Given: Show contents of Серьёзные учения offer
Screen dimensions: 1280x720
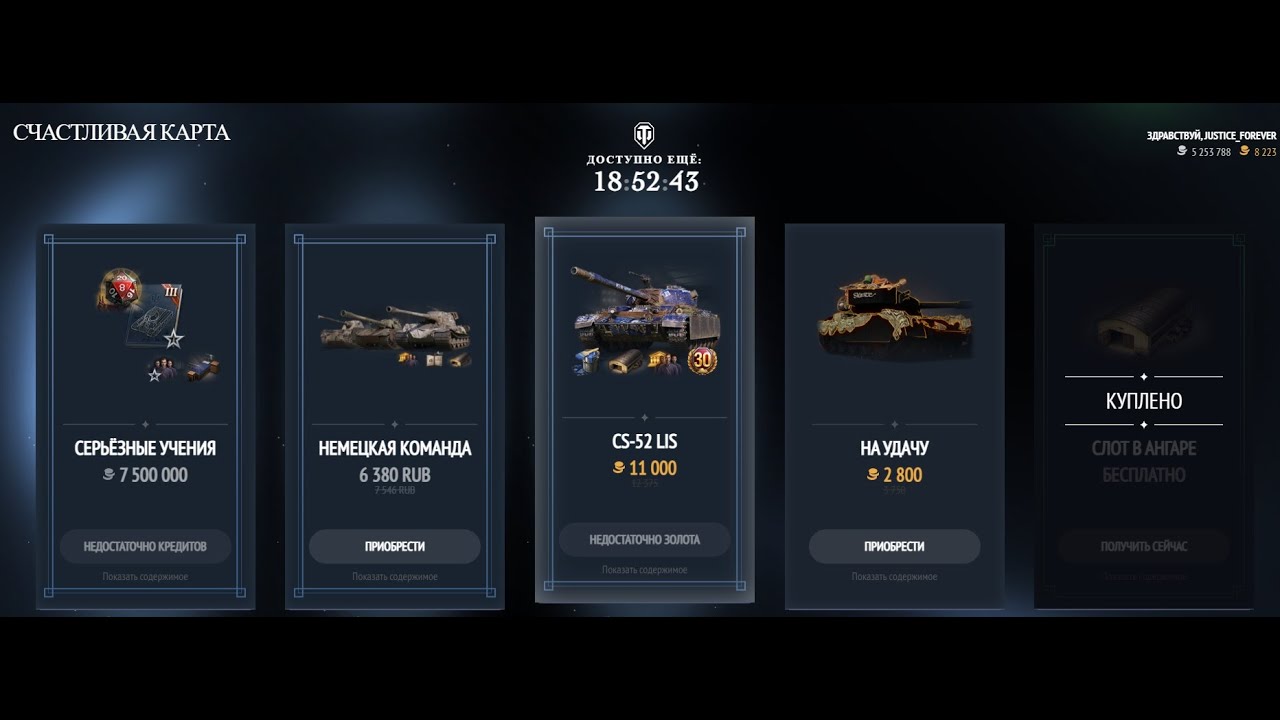Looking at the screenshot, I should (x=145, y=577).
